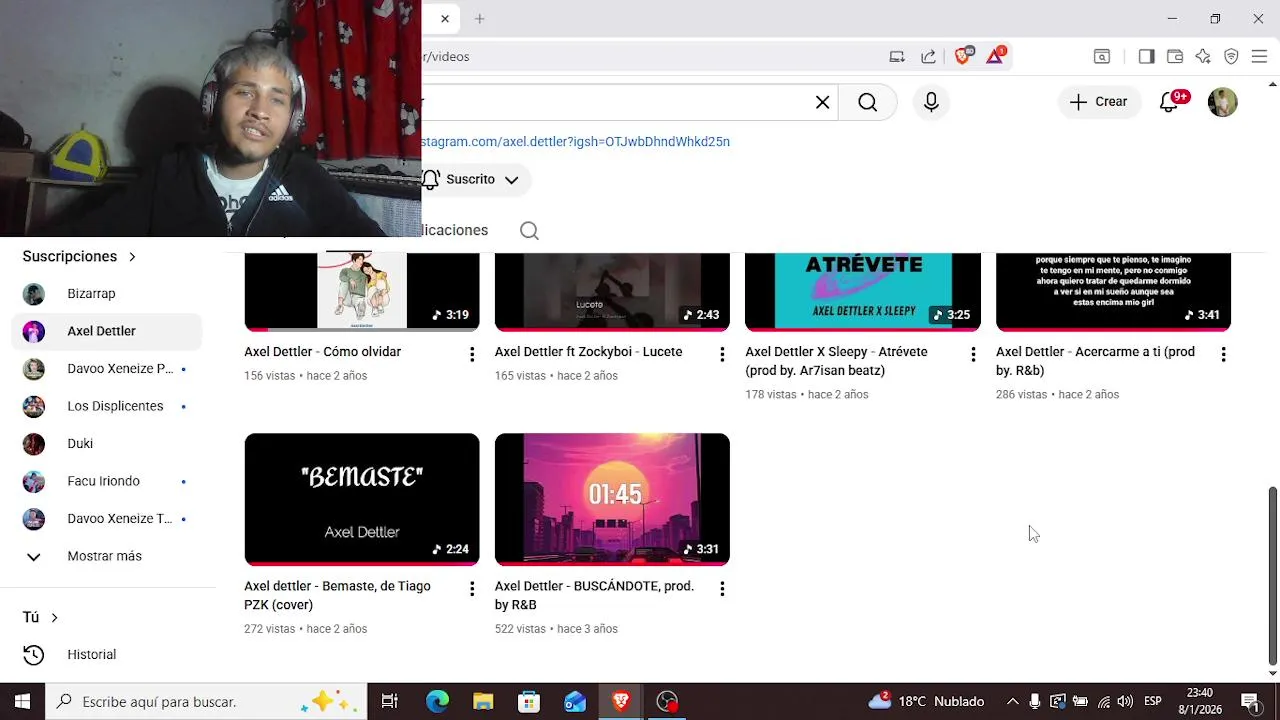Open the History icon in sidebar
The image size is (1280, 720).
pyautogui.click(x=34, y=655)
